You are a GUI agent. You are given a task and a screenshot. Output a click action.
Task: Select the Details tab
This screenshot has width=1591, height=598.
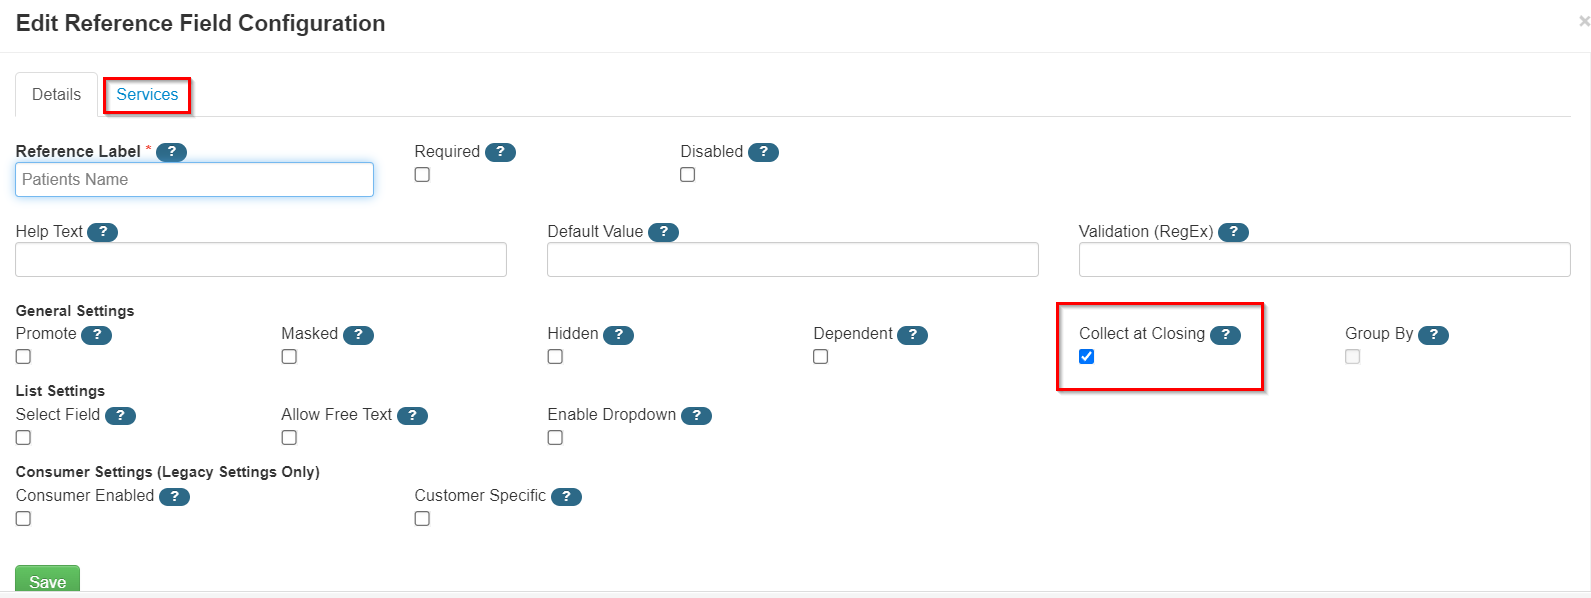56,94
